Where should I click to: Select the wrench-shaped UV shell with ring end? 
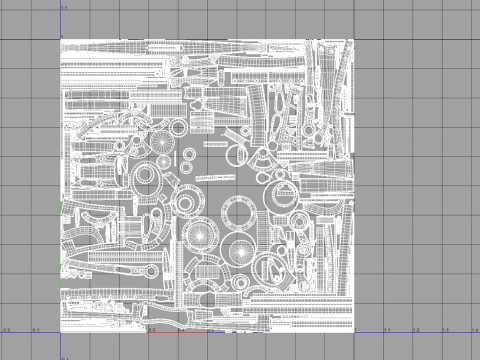[x=112, y=267]
